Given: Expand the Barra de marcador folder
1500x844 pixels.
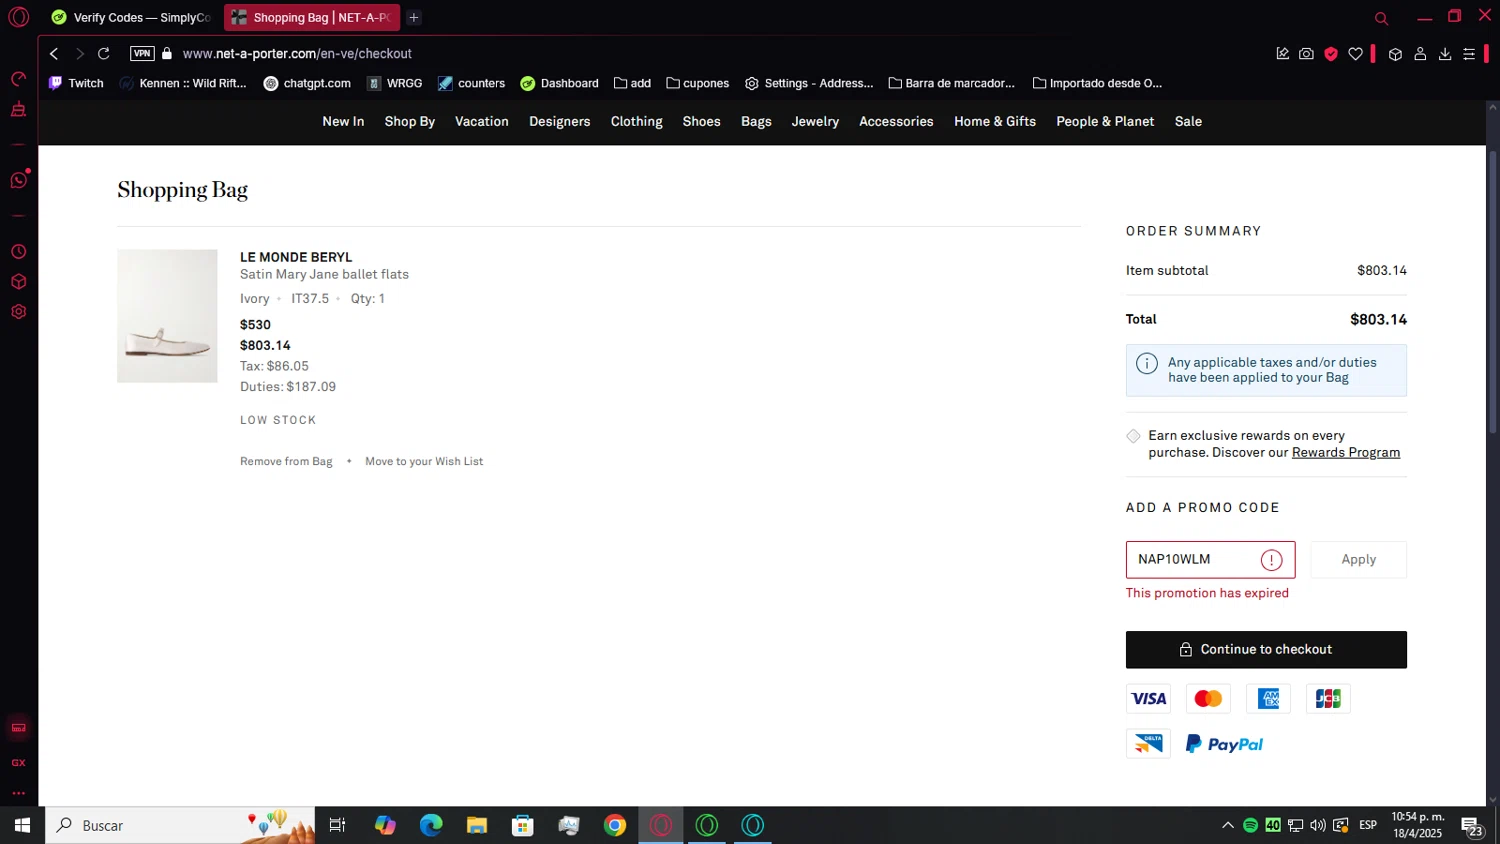Looking at the screenshot, I should coord(951,83).
